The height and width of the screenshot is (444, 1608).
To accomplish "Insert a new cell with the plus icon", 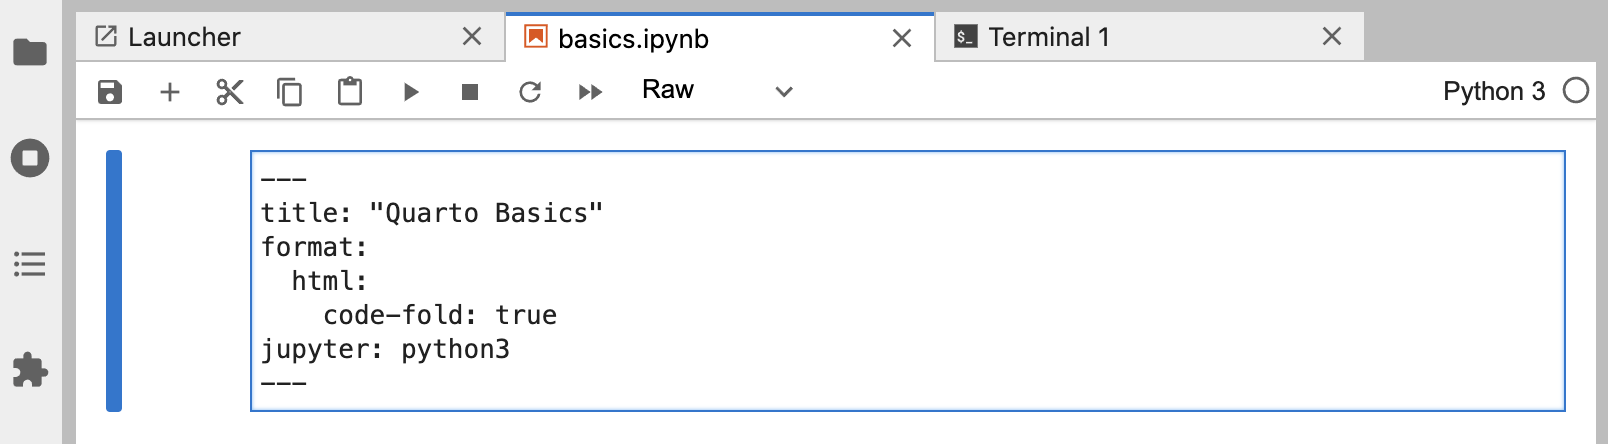I will [x=170, y=92].
